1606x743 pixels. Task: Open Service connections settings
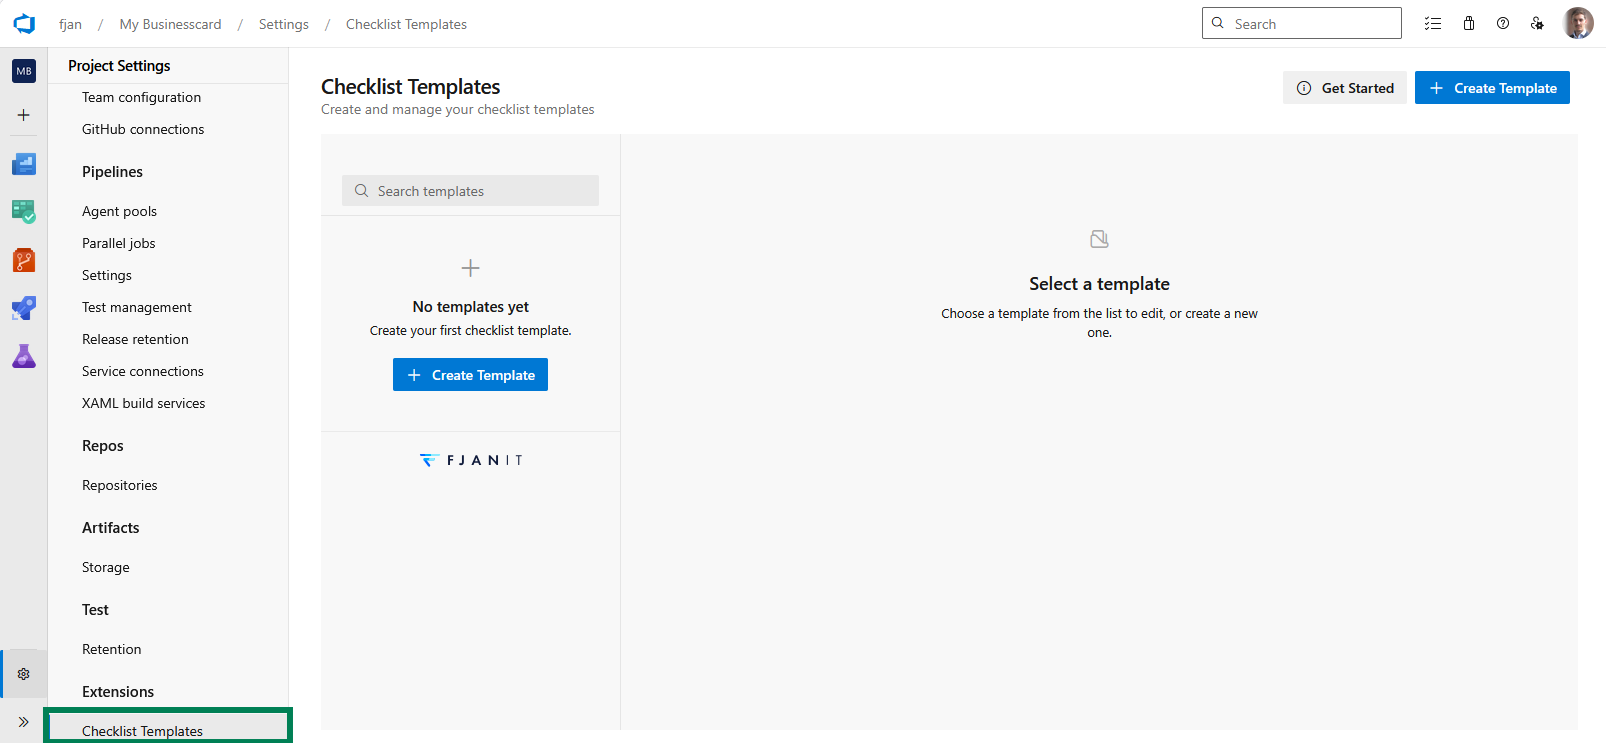pyautogui.click(x=143, y=371)
